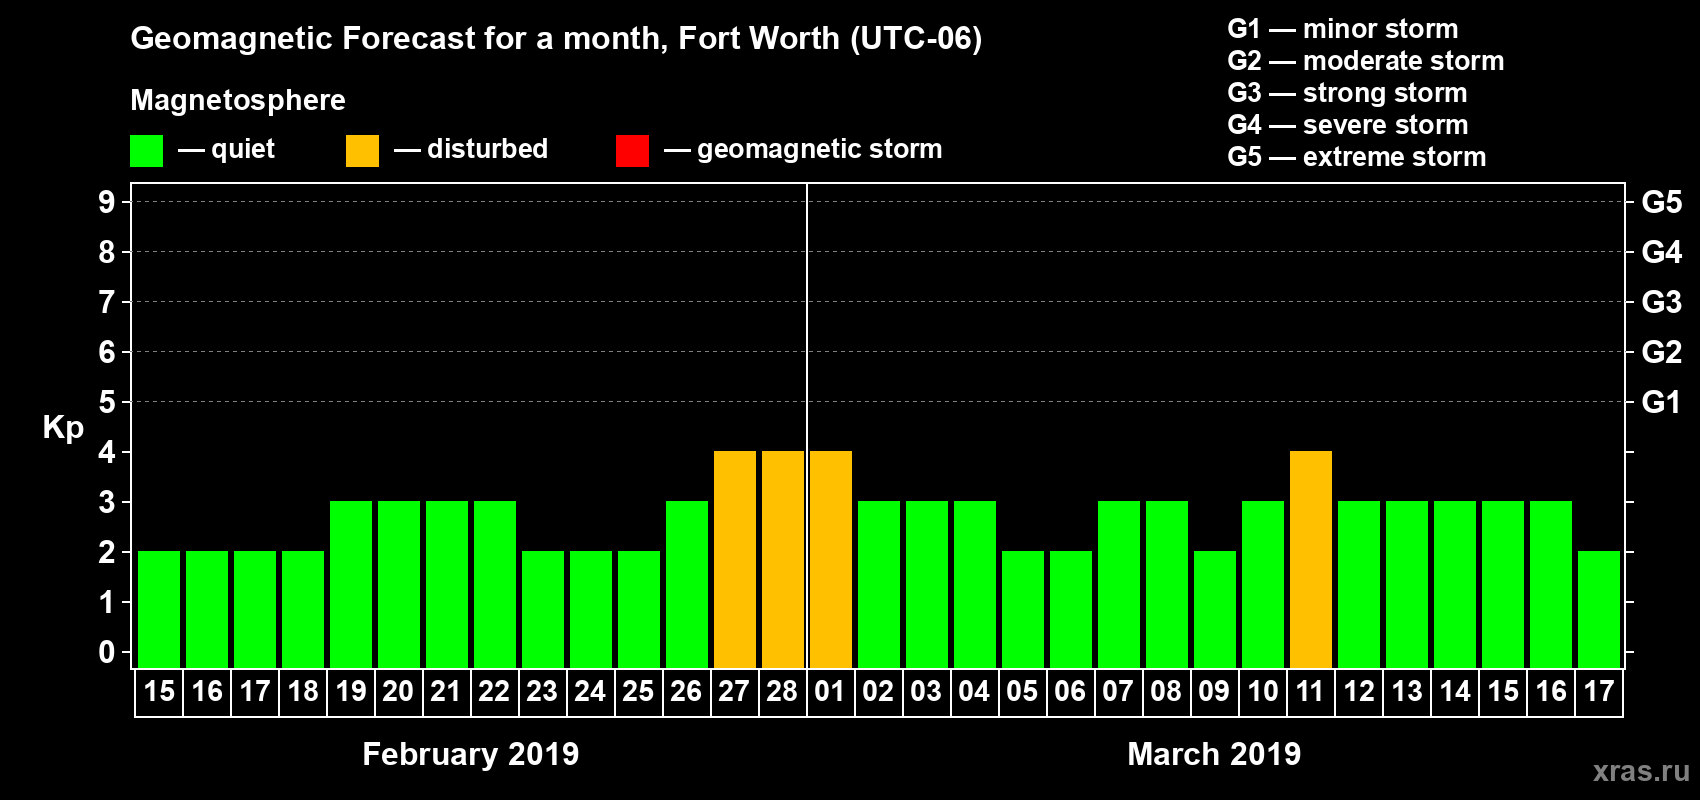Click the March 09 green bar
Screen dimensions: 1700x800
coord(1215,609)
